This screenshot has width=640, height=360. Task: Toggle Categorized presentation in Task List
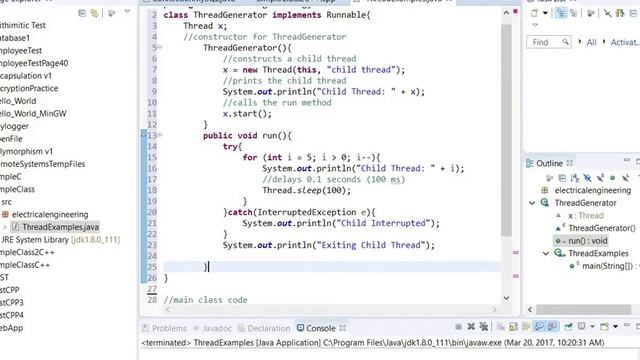click(561, 13)
